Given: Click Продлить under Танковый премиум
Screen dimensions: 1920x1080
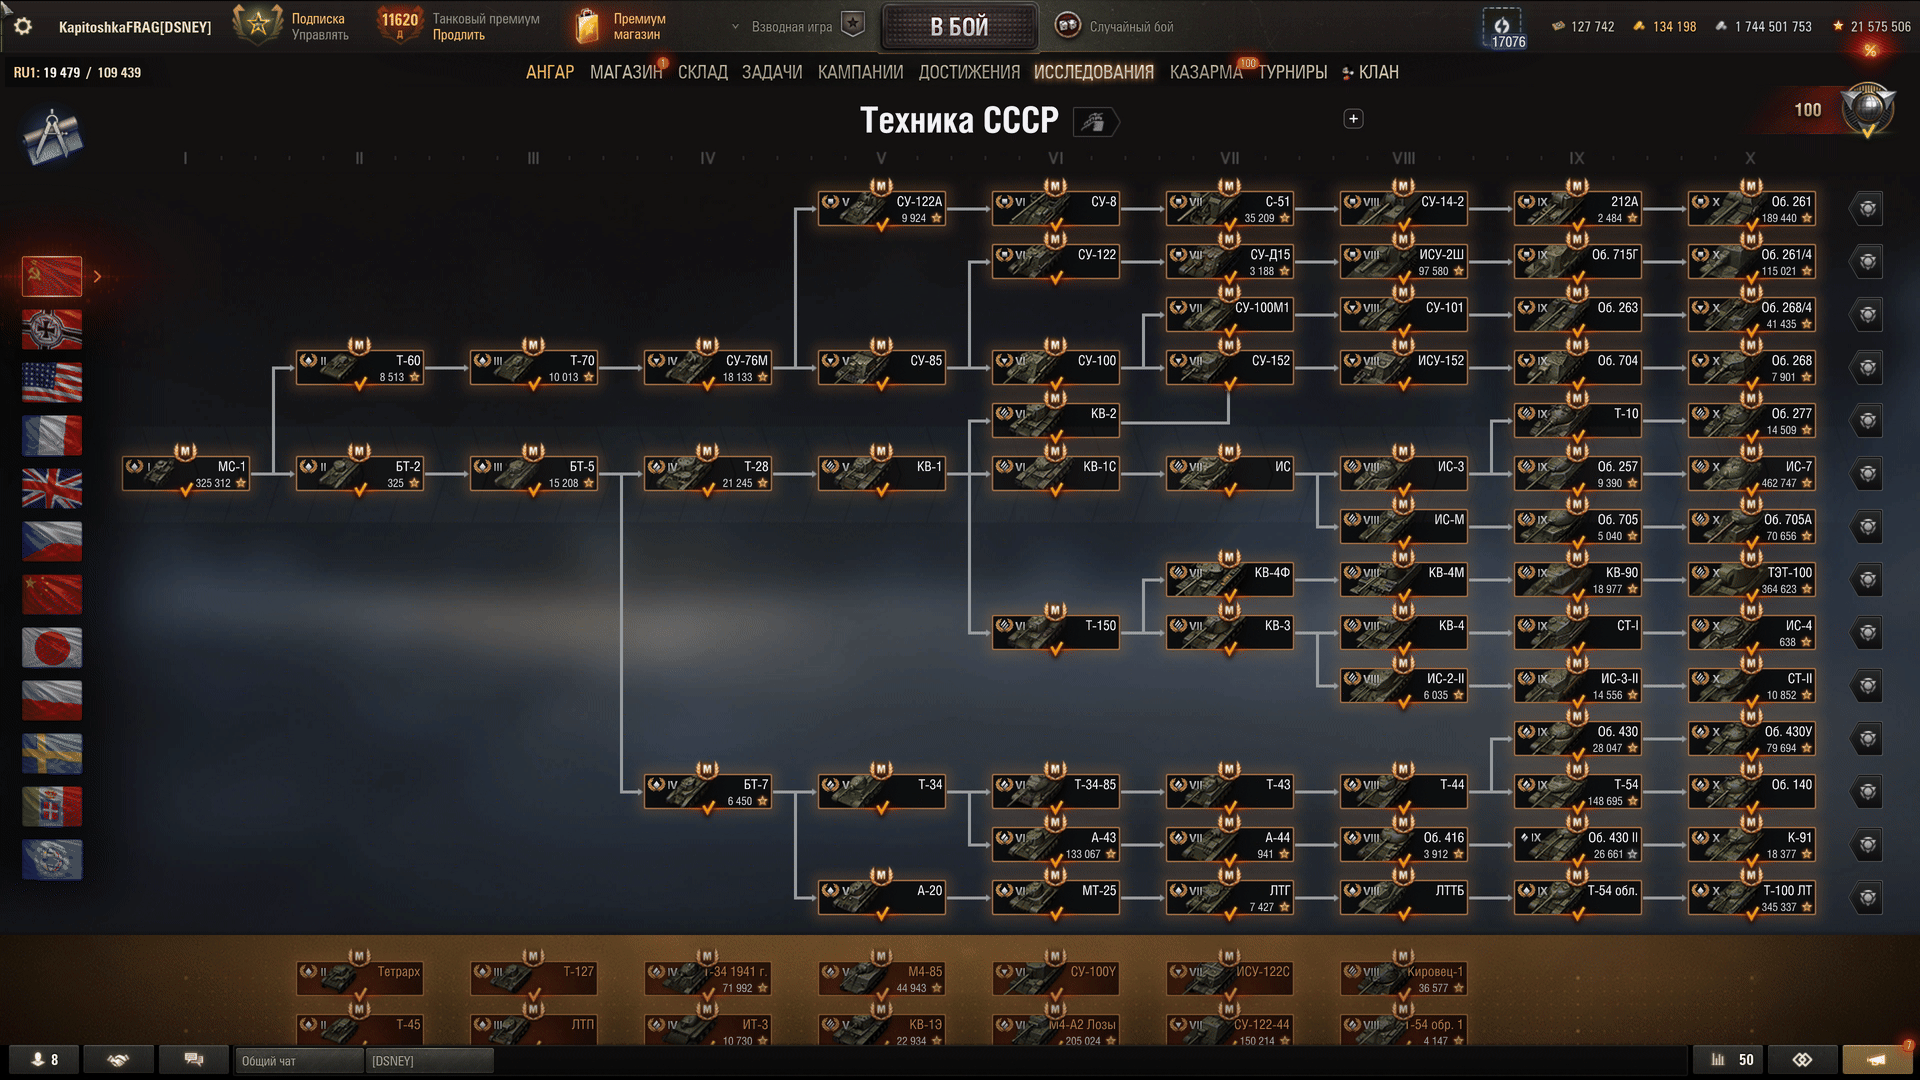Looking at the screenshot, I should point(459,35).
